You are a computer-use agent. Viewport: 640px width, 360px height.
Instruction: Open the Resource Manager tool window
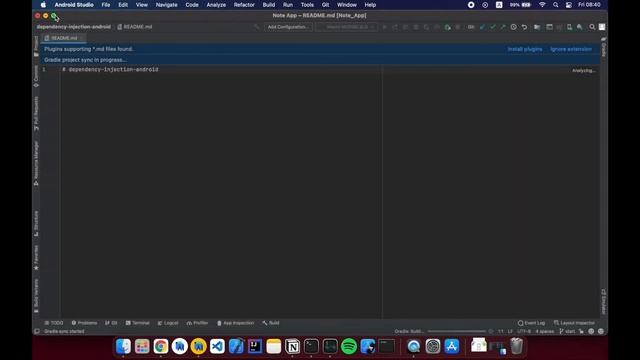(36, 163)
